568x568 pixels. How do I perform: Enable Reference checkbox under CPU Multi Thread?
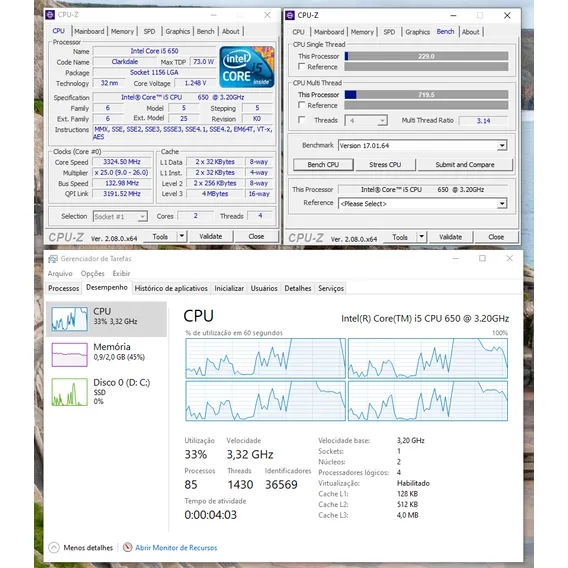pyautogui.click(x=301, y=105)
